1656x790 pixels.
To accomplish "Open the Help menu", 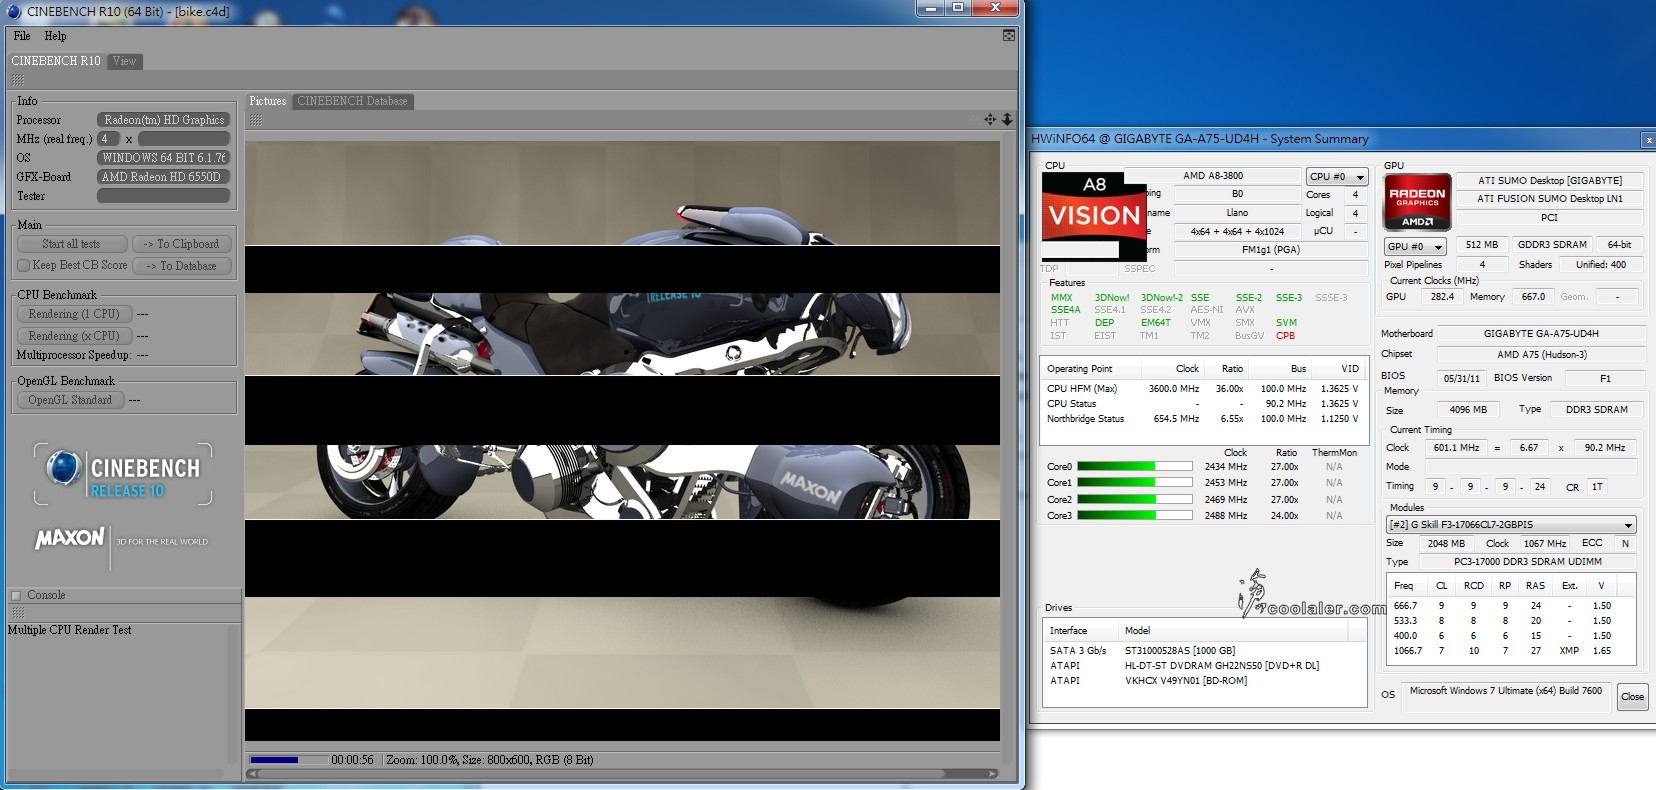I will [55, 36].
